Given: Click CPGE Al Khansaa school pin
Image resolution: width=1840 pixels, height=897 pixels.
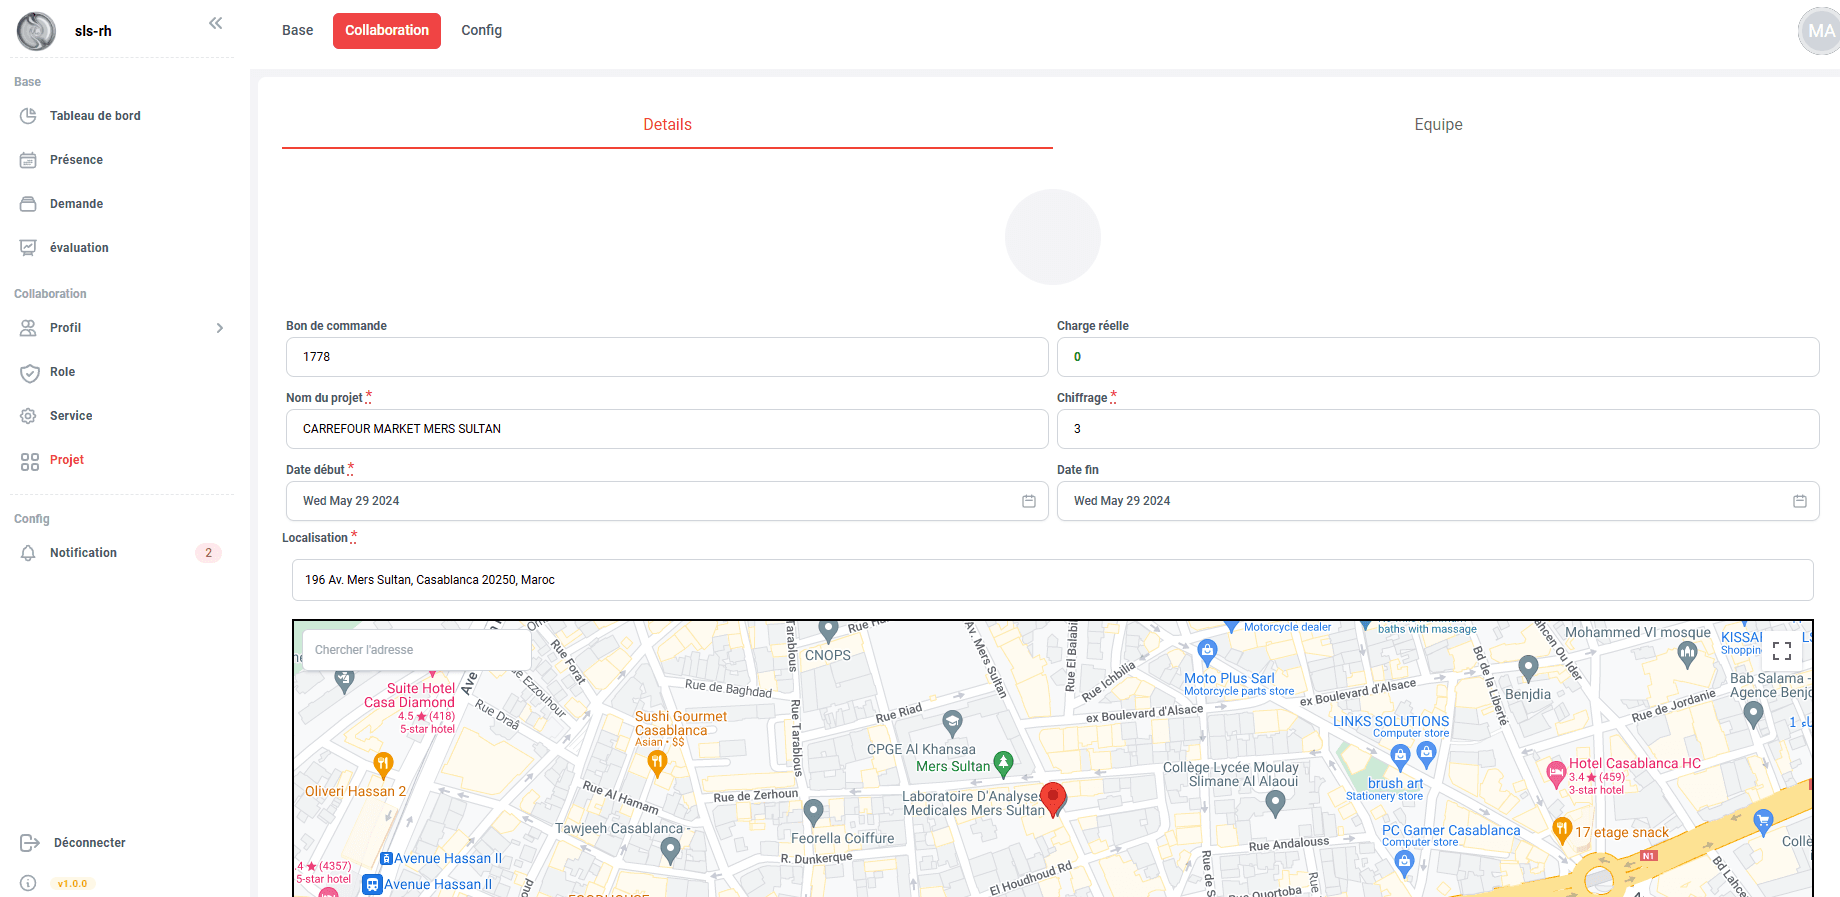Looking at the screenshot, I should pyautogui.click(x=953, y=721).
